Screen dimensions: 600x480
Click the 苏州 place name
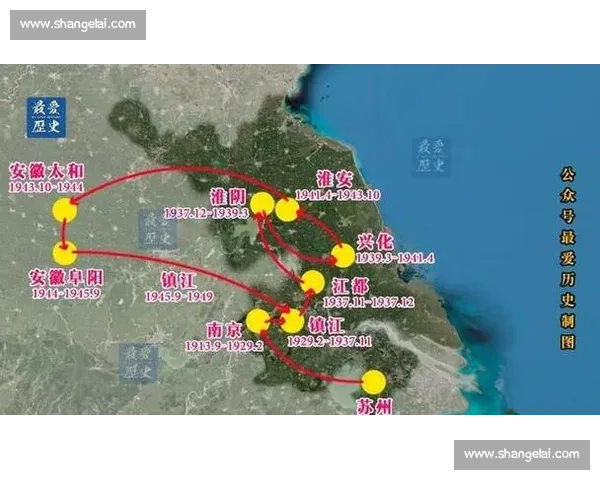tap(374, 407)
